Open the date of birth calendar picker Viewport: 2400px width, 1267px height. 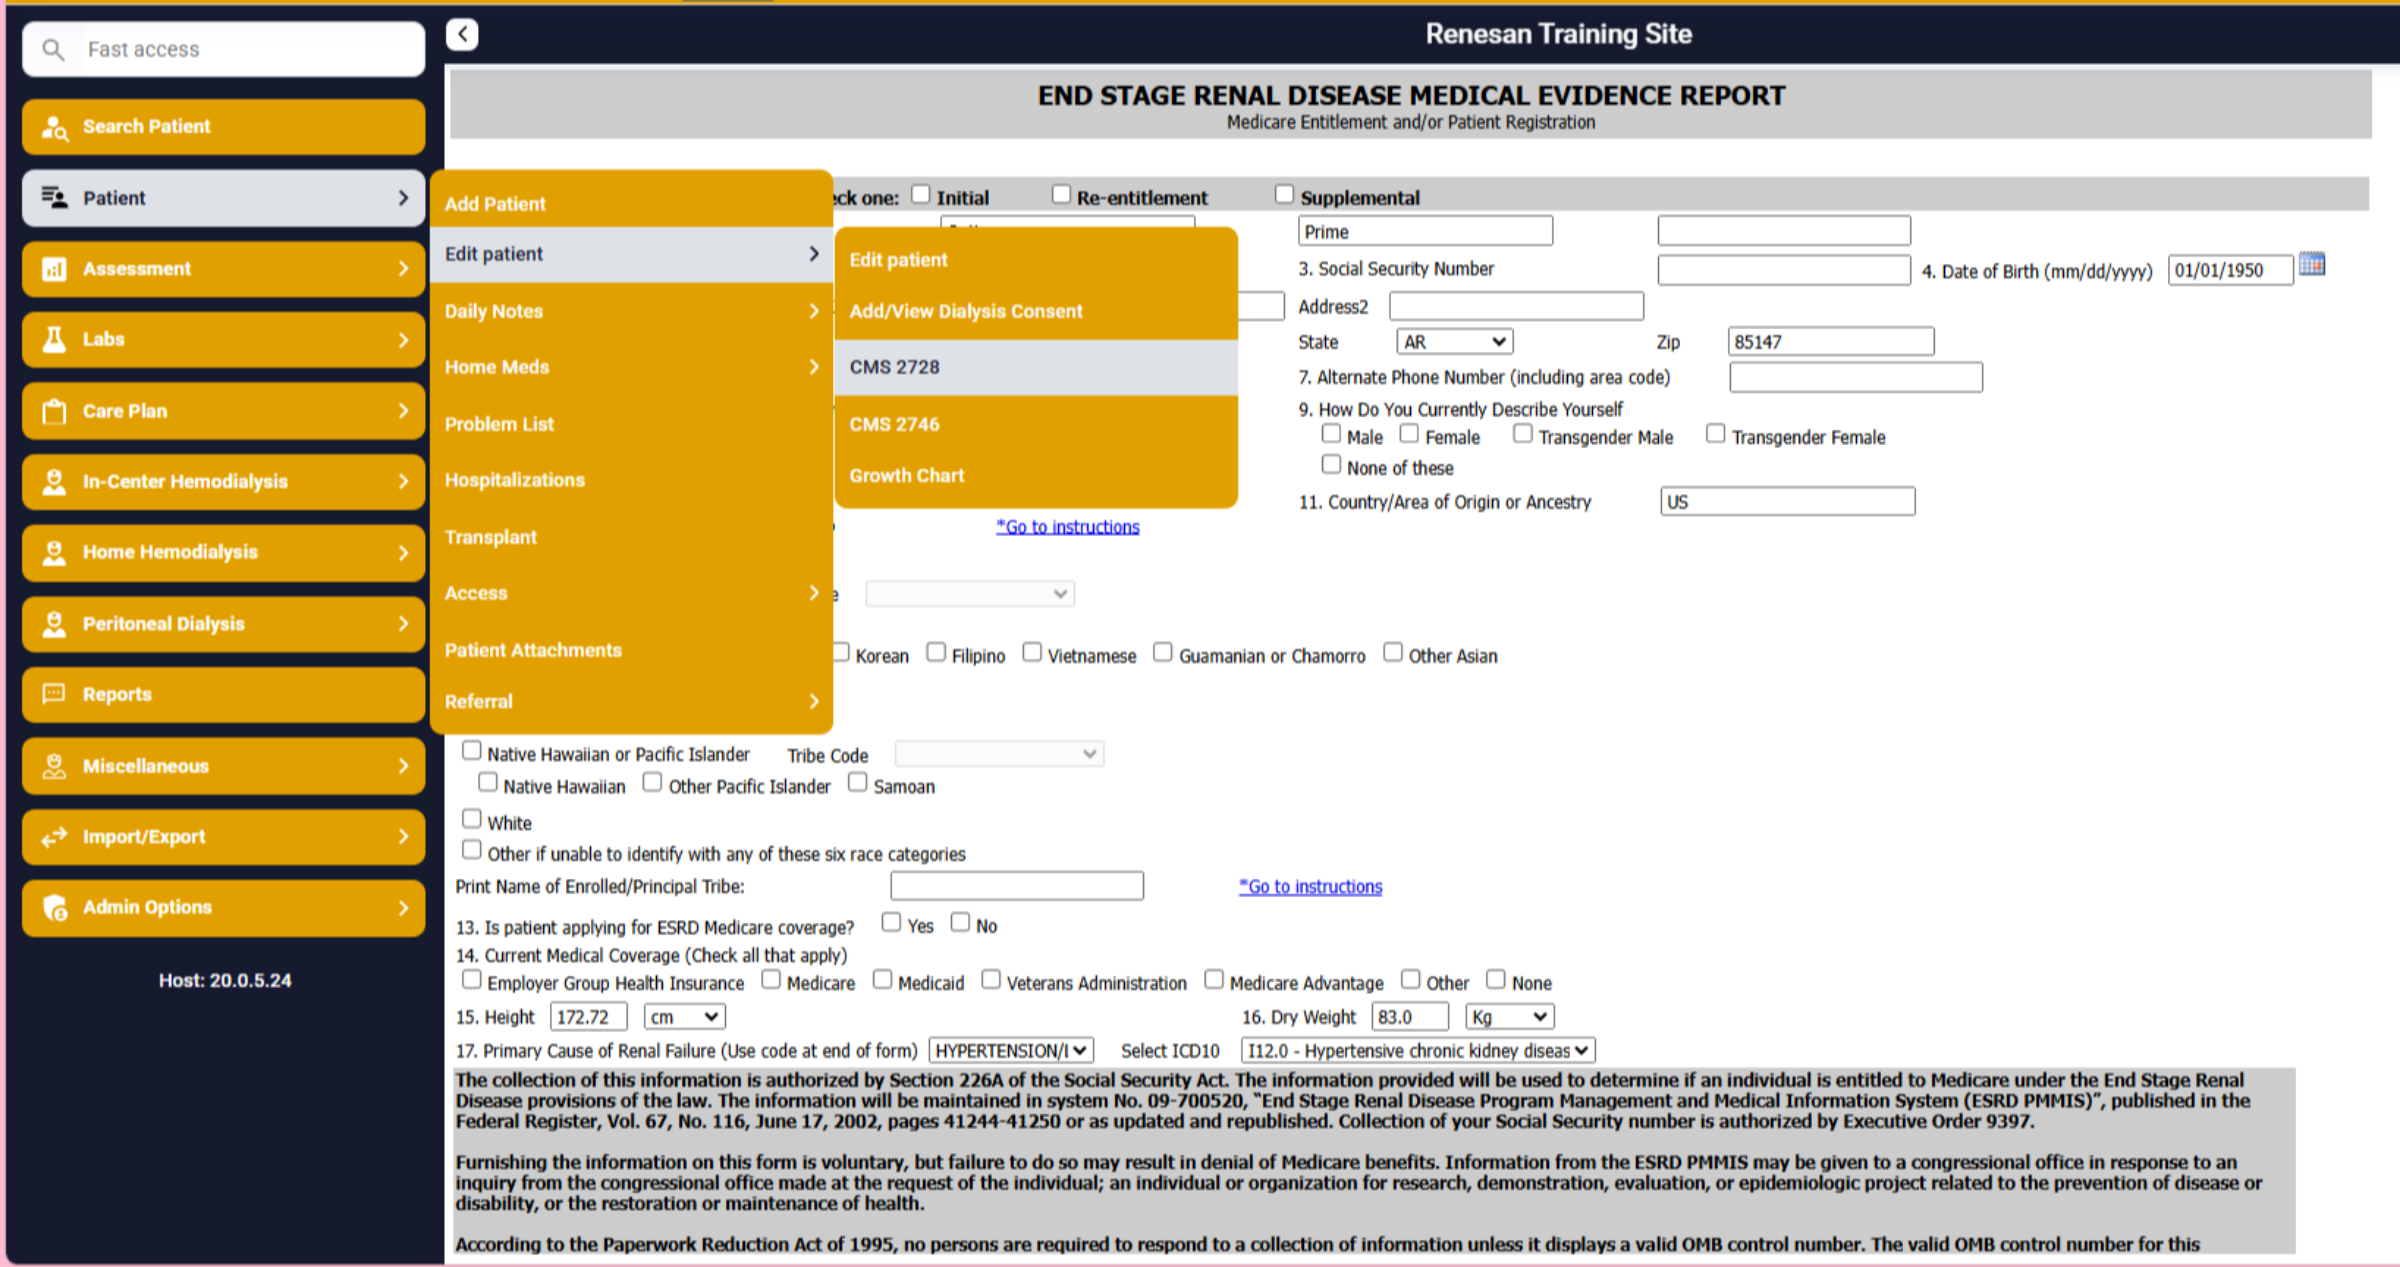(2311, 265)
